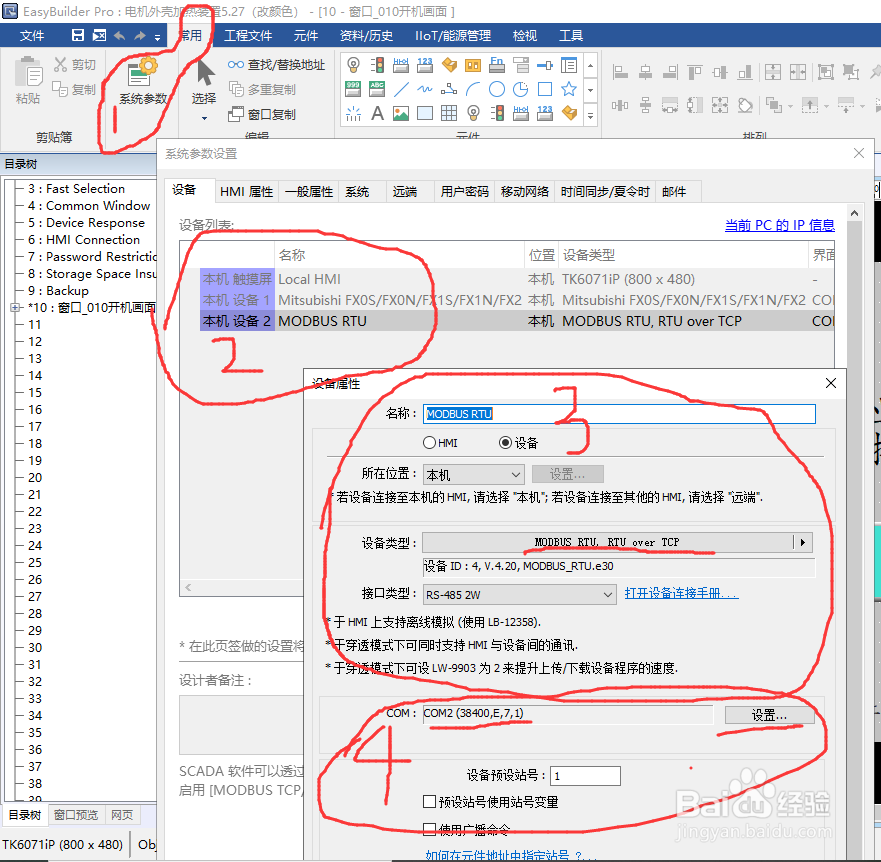
Task: Open 系统参数 system parameters
Action: coord(143,80)
